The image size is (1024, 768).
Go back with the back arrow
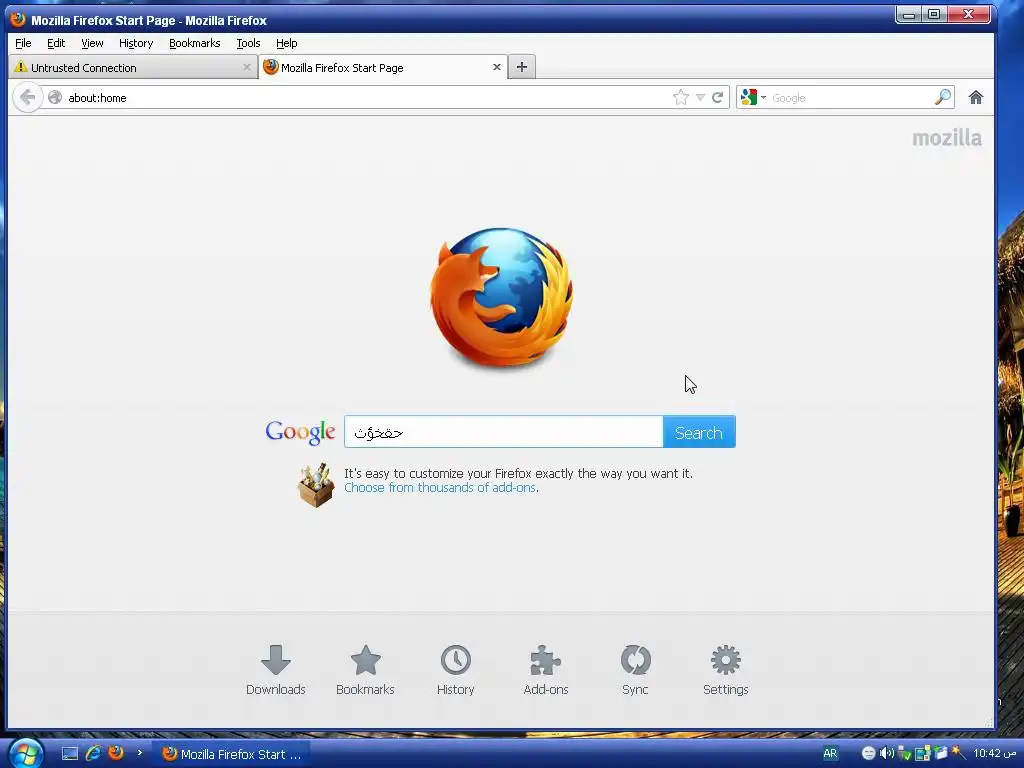tap(27, 97)
